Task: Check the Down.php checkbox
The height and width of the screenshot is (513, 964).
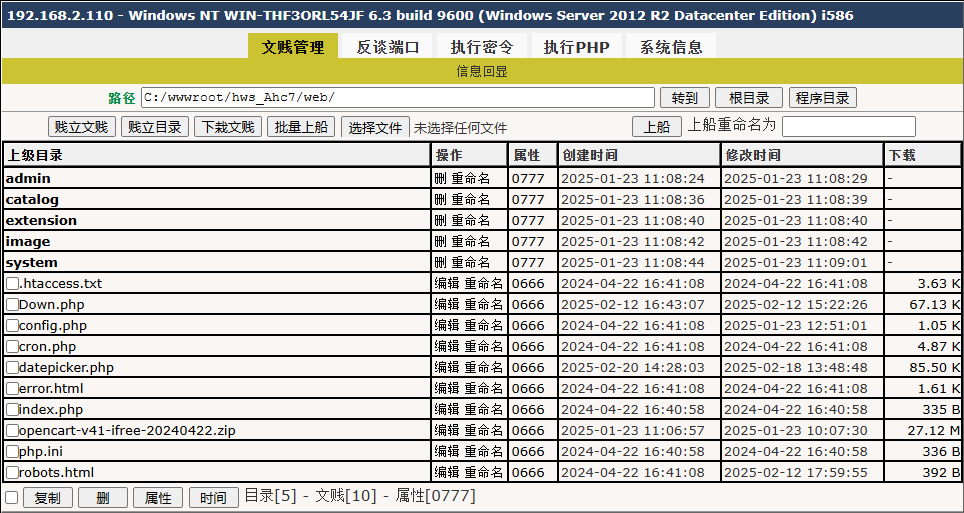Action: (12, 304)
